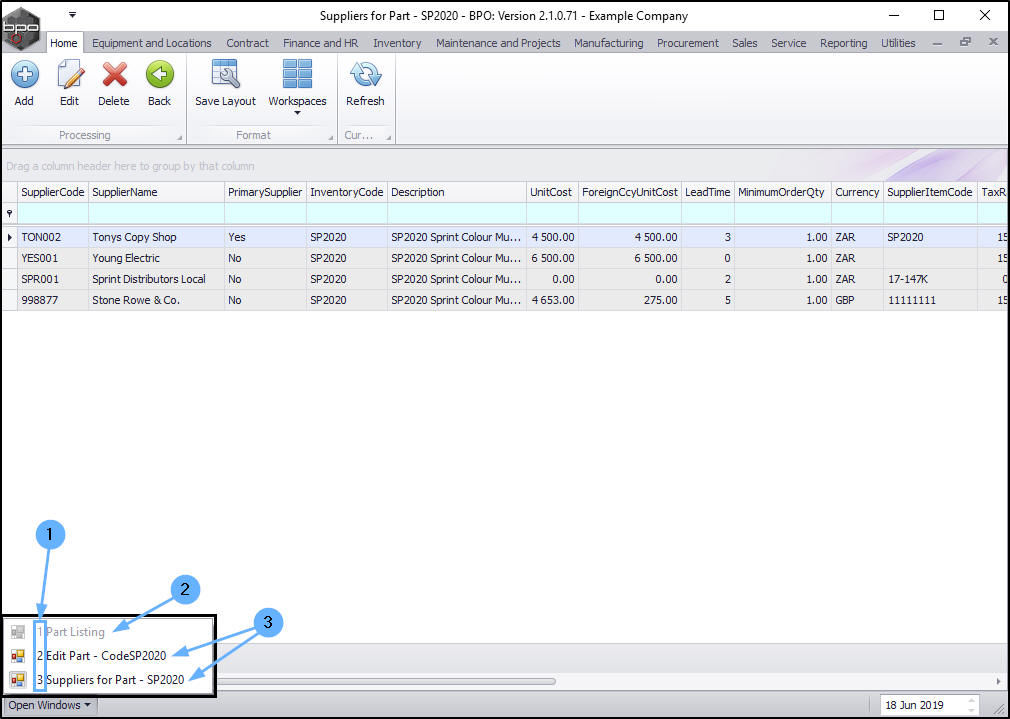Open the Utilities tab

point(898,43)
